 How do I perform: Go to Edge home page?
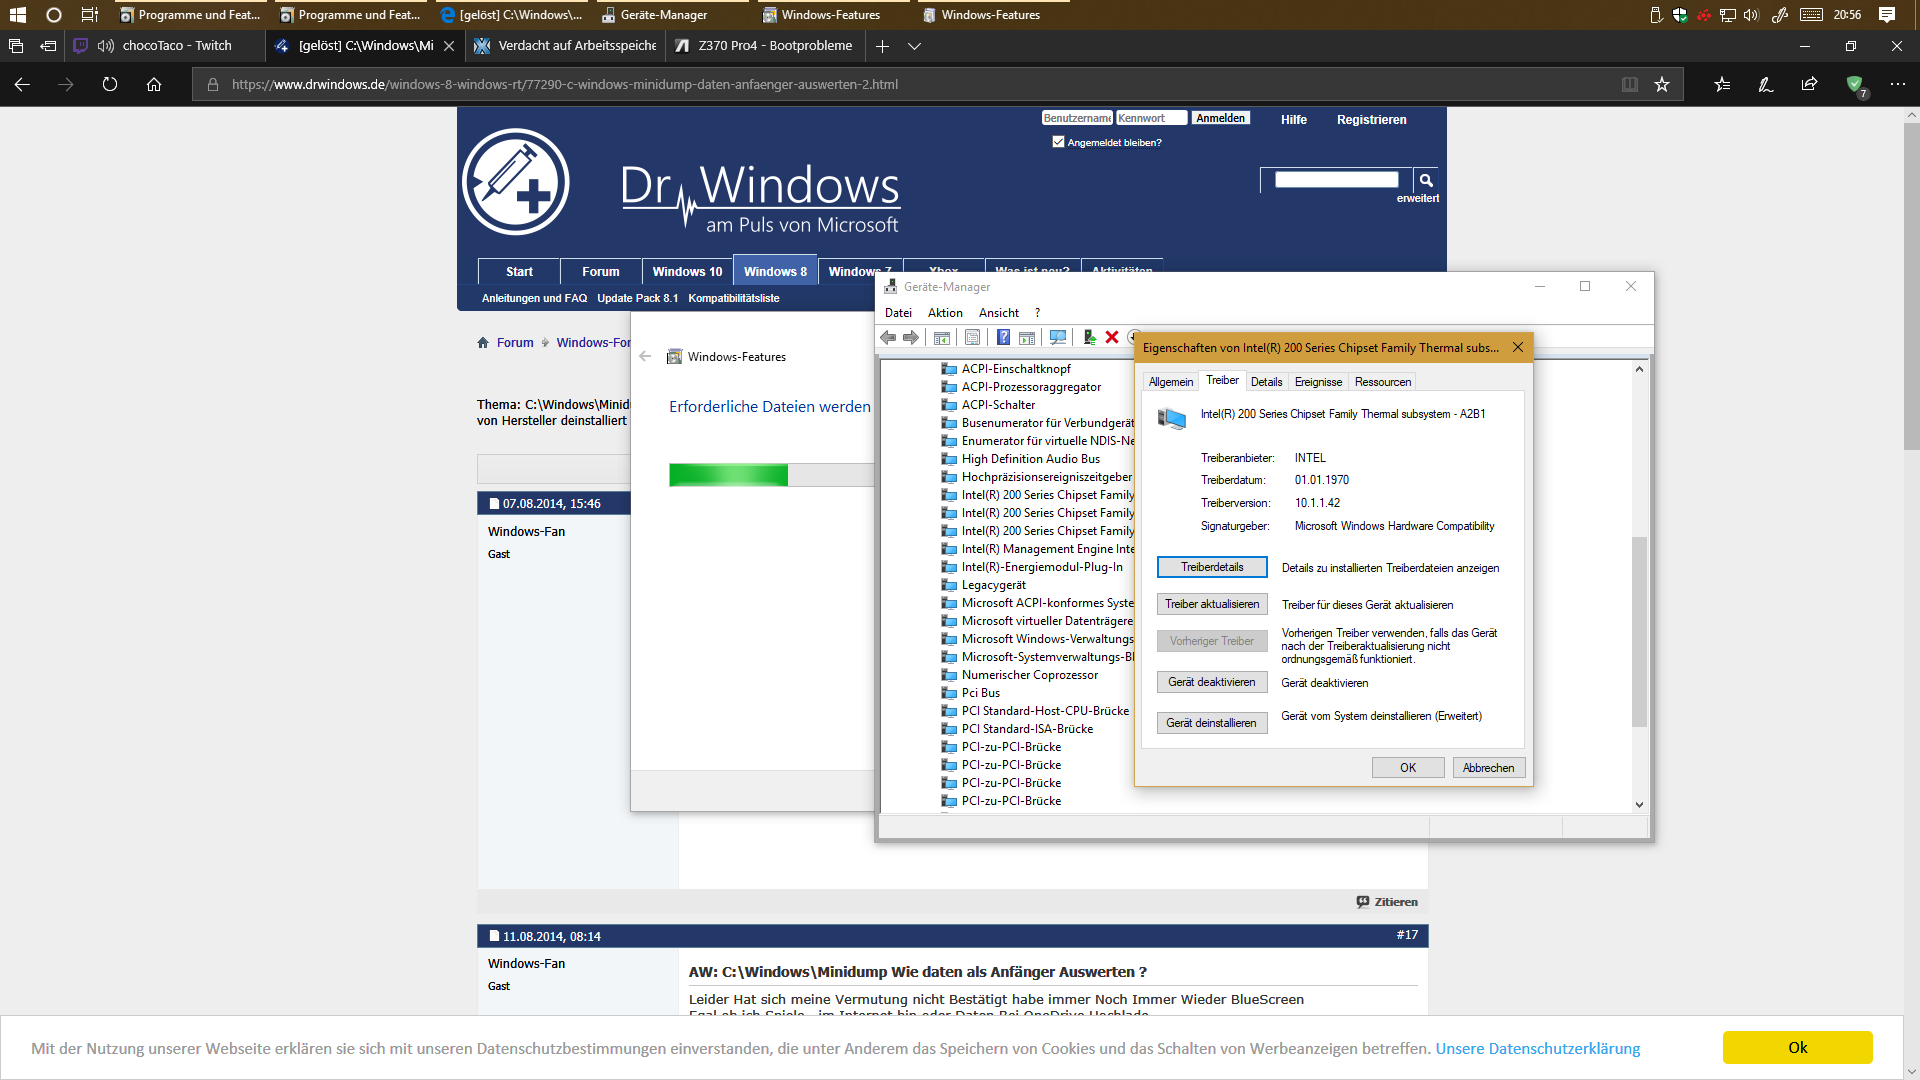pos(154,85)
